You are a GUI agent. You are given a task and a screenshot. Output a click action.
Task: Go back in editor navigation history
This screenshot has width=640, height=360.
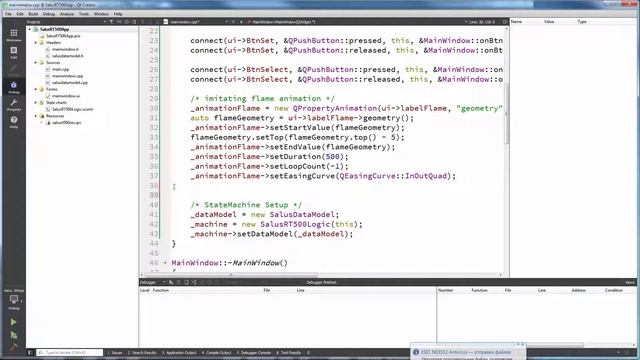(143, 22)
